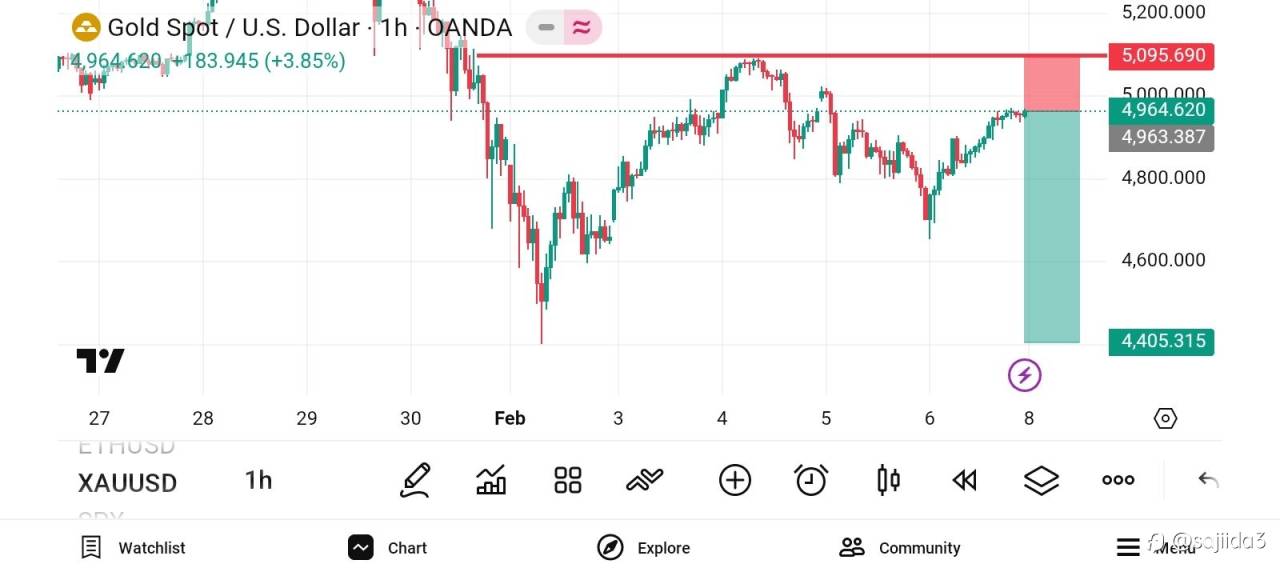The height and width of the screenshot is (576, 1280).
Task: Open the pencil drawing tools
Action: [x=415, y=481]
